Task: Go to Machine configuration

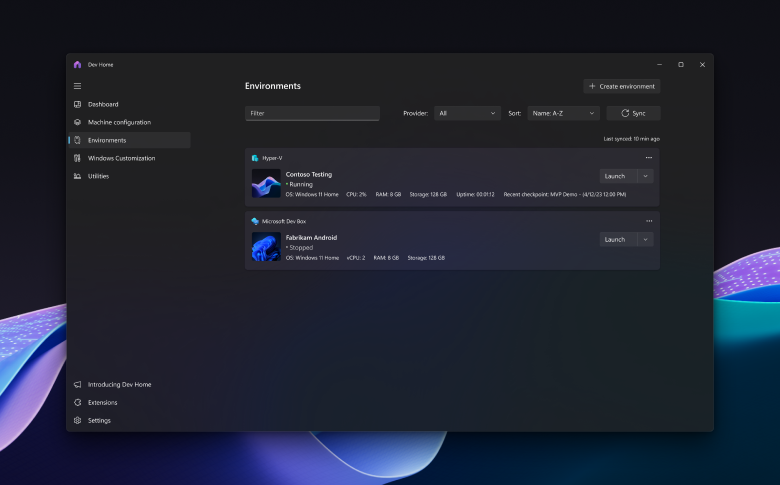Action: pyautogui.click(x=119, y=122)
